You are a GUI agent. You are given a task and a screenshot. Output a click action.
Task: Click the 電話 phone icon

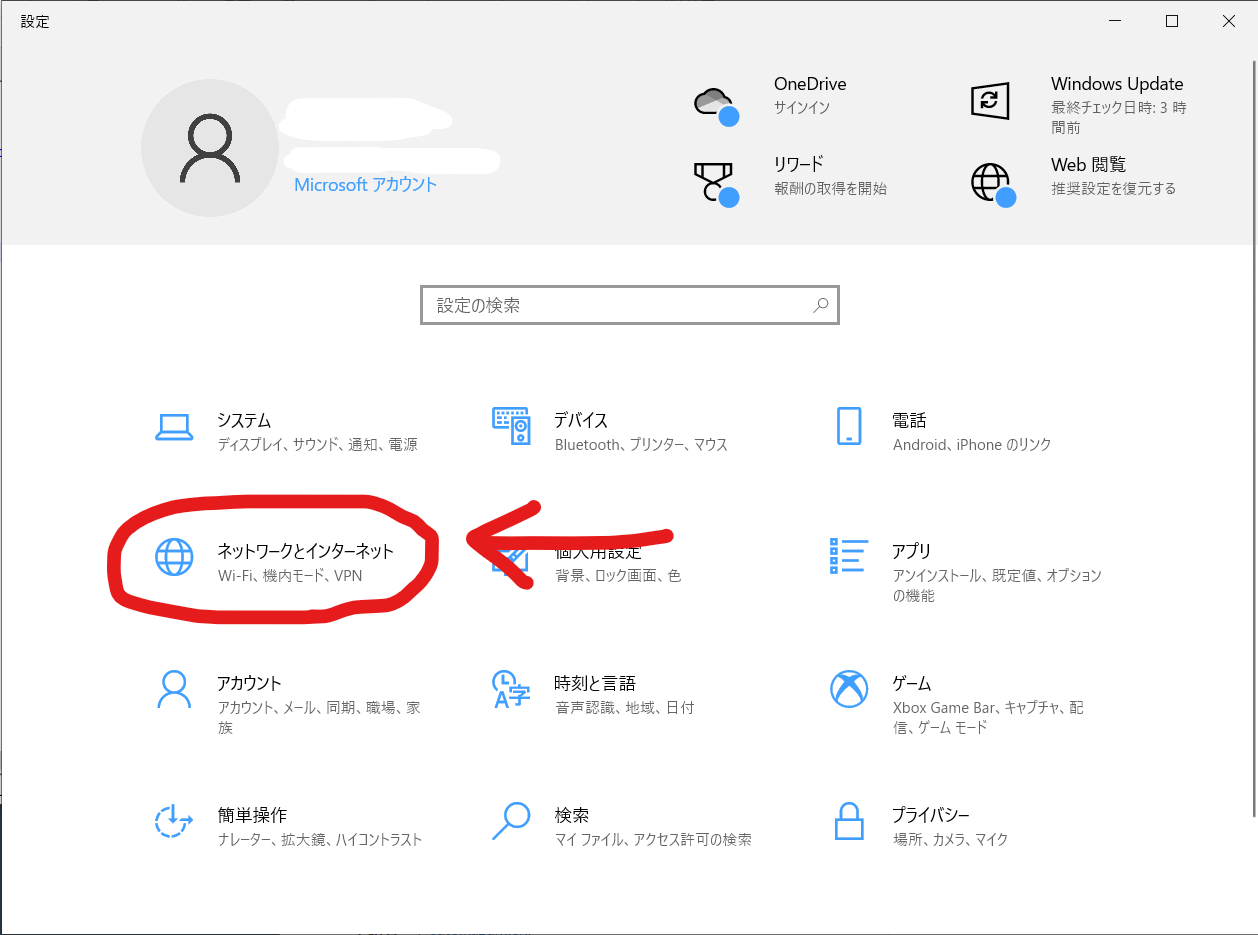[x=848, y=425]
